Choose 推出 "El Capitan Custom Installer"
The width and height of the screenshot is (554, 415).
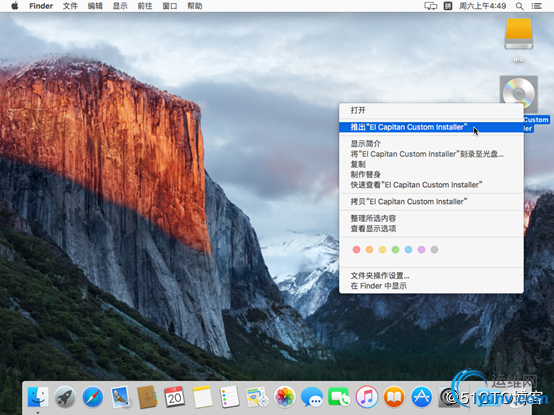point(431,127)
